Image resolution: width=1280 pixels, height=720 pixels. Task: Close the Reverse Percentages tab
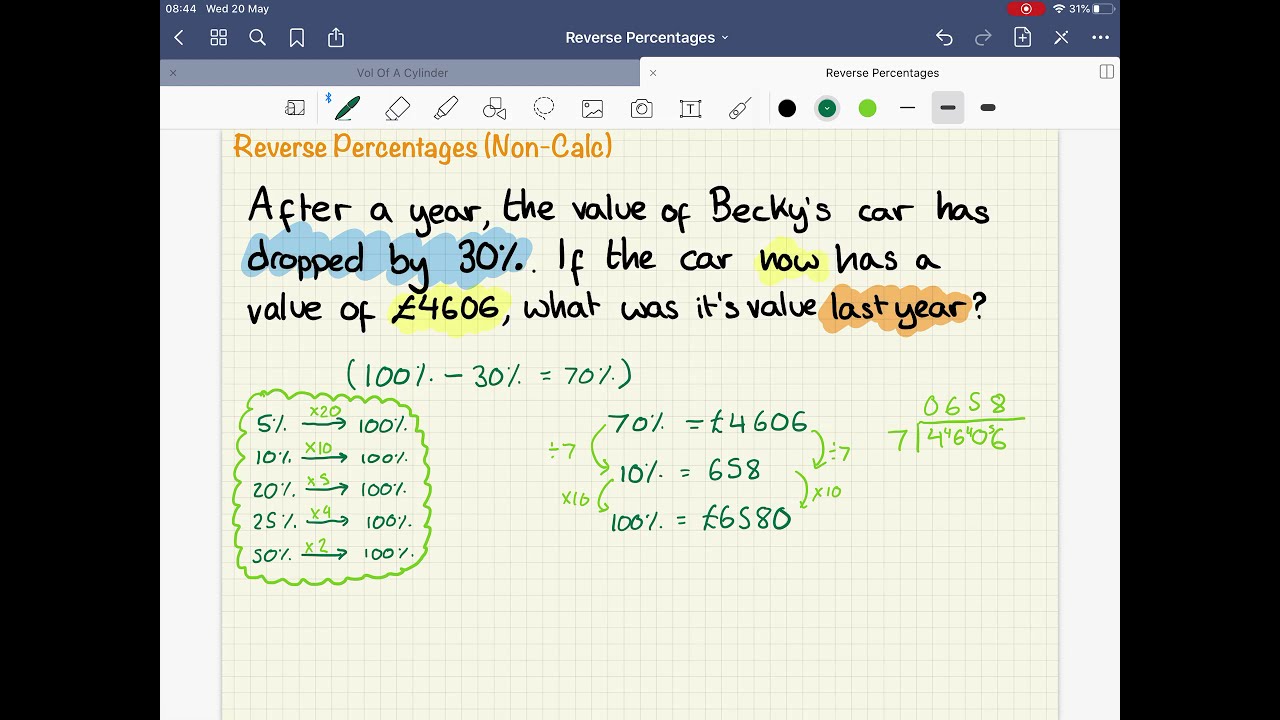point(653,73)
